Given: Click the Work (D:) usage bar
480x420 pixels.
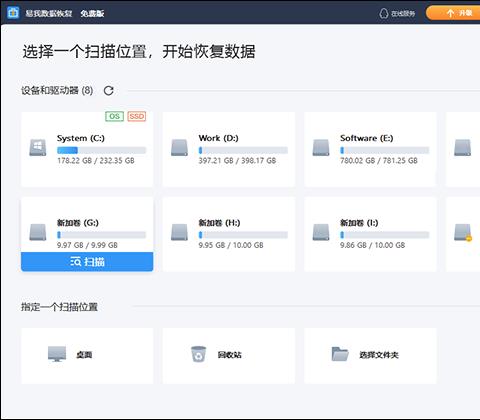Looking at the screenshot, I should (x=243, y=150).
